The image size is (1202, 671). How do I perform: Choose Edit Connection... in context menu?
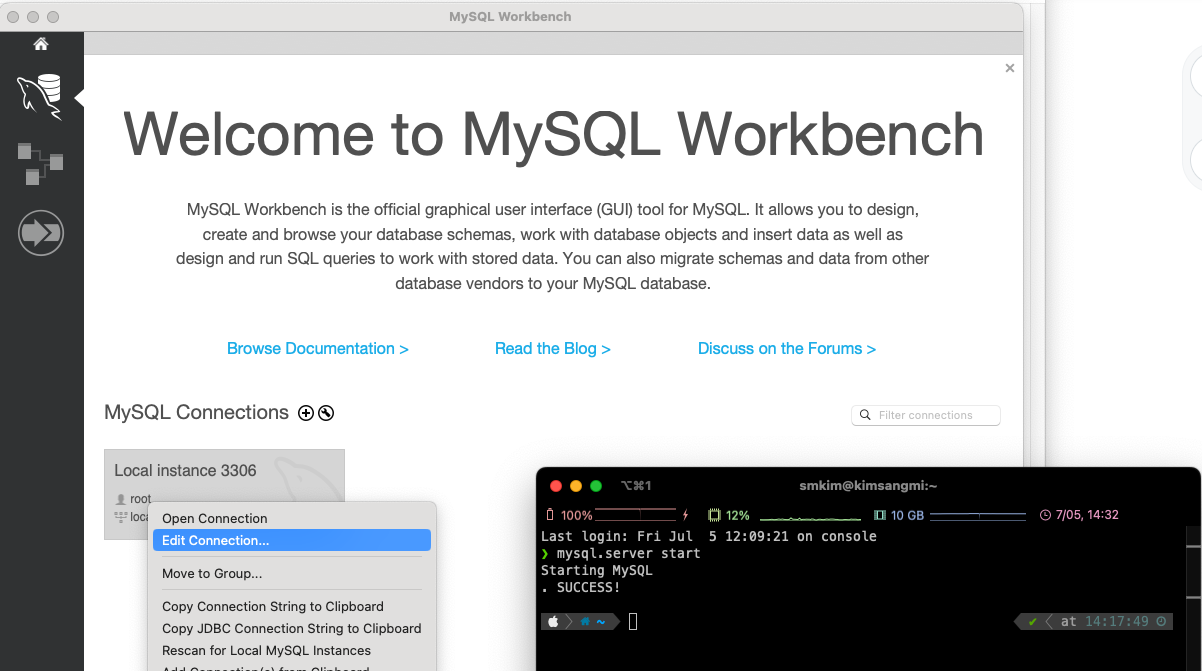292,540
